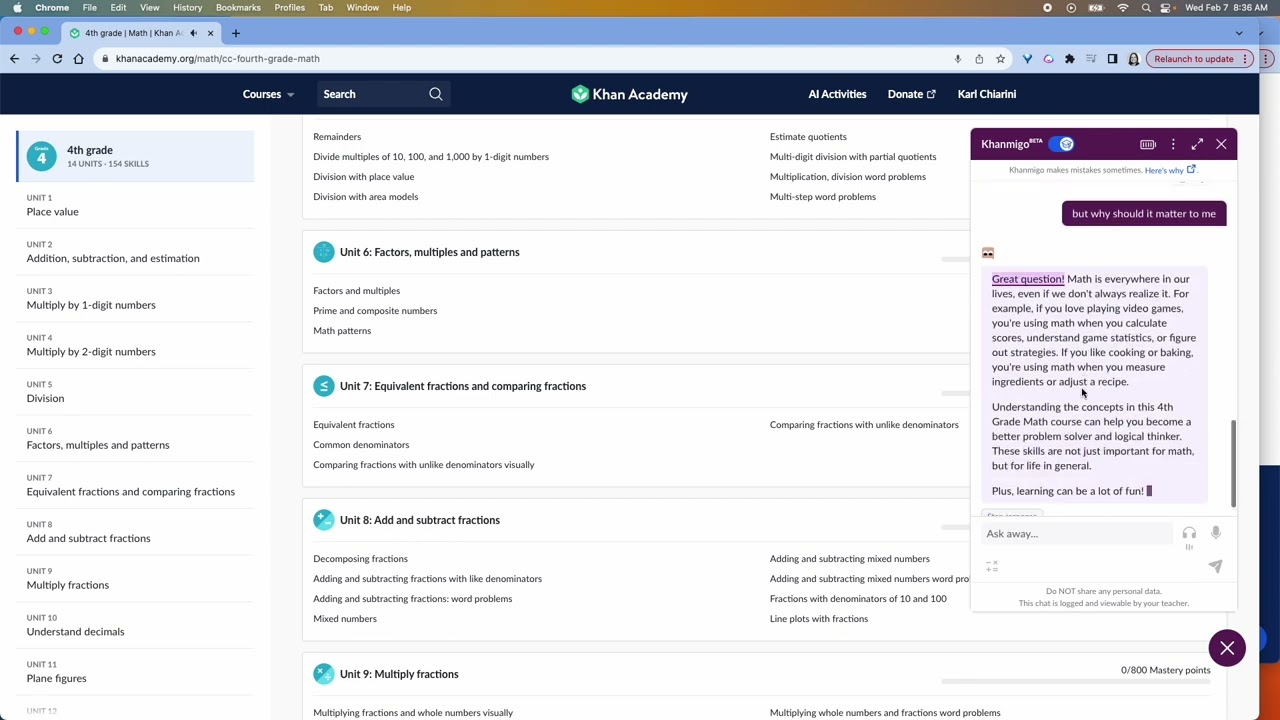Open the Apple menu
The image size is (1280, 720).
pyautogui.click(x=17, y=8)
